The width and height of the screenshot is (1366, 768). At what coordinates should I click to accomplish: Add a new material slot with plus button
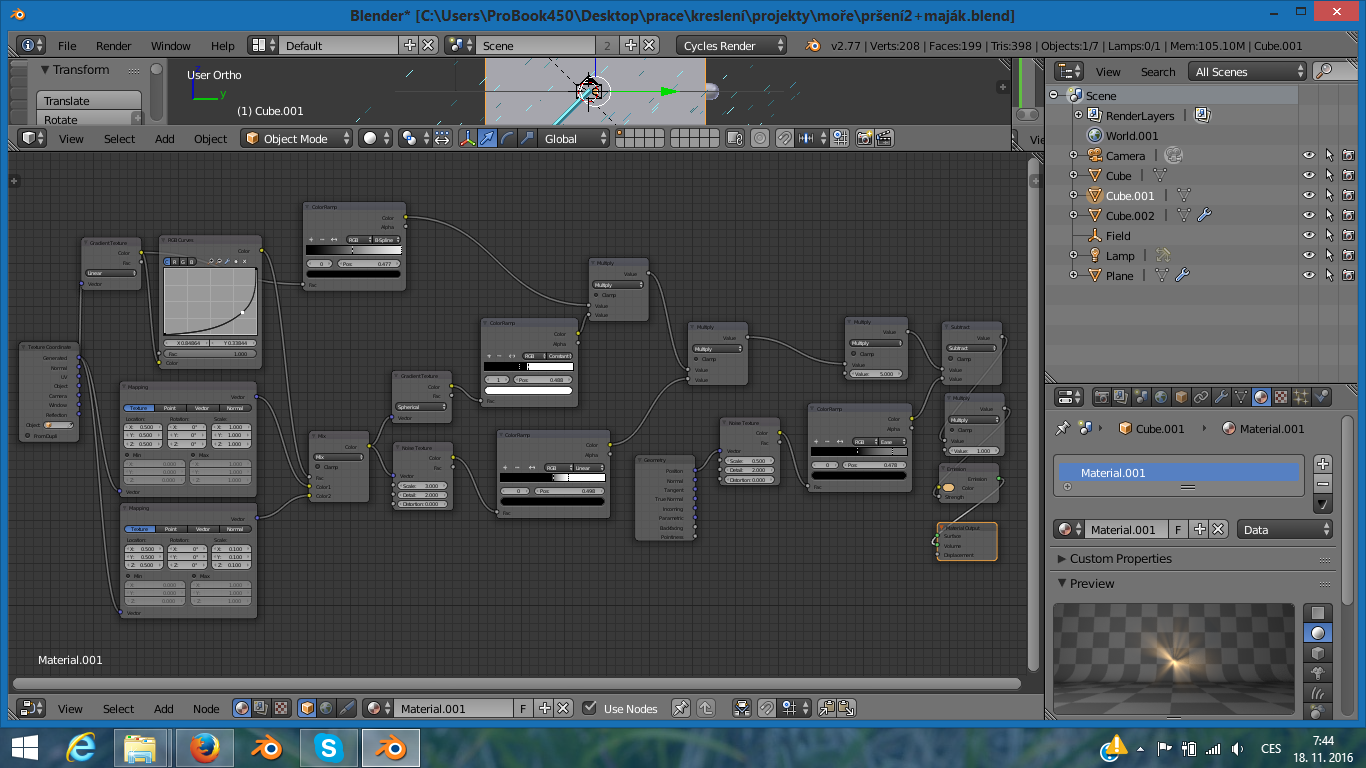[x=1322, y=463]
